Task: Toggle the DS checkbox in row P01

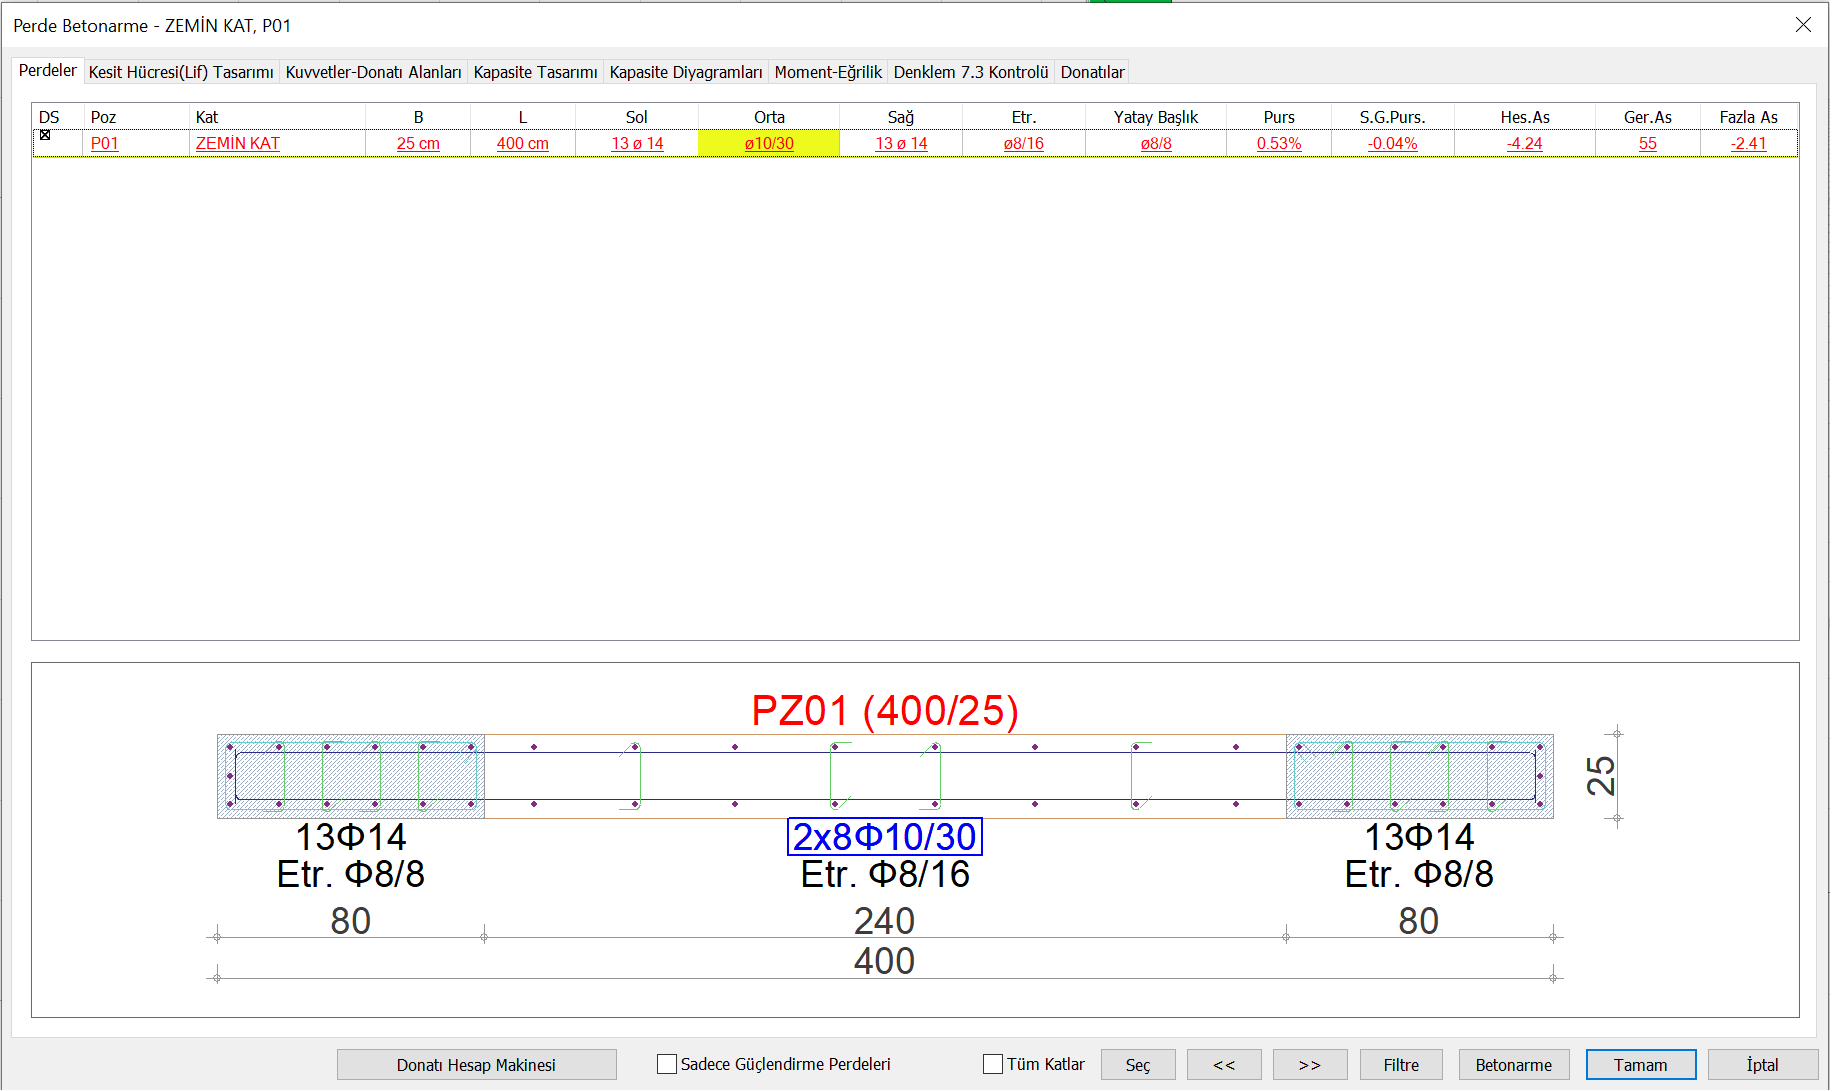Action: tap(45, 135)
